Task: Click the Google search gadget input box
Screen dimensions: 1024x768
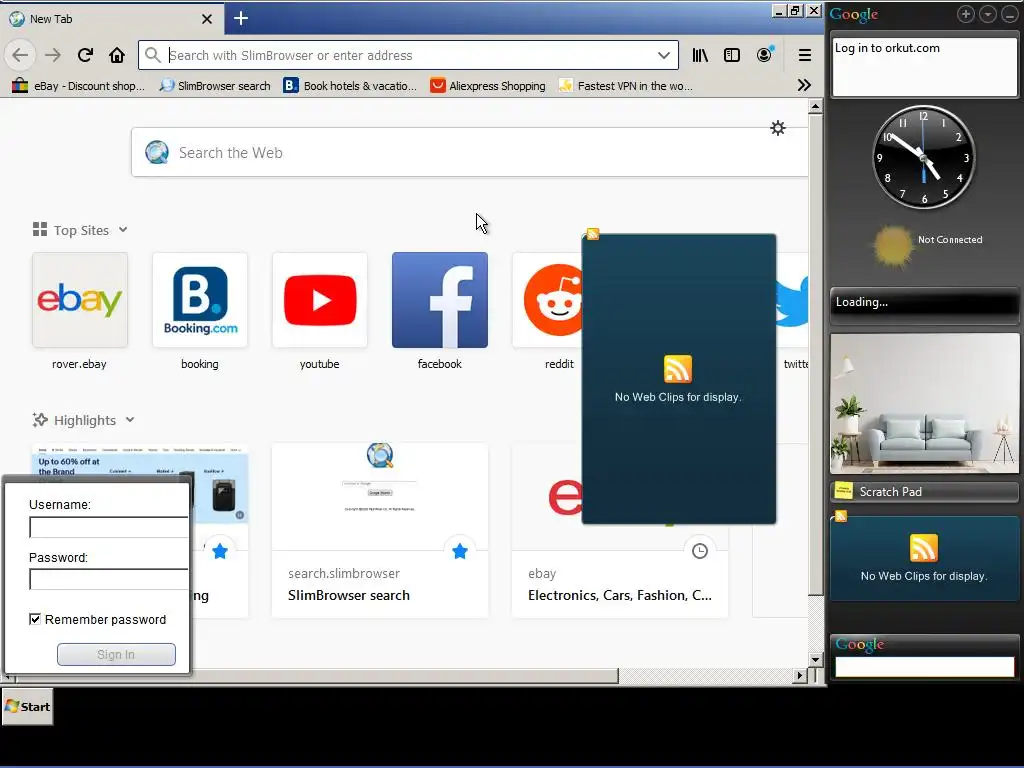Action: pyautogui.click(x=924, y=667)
